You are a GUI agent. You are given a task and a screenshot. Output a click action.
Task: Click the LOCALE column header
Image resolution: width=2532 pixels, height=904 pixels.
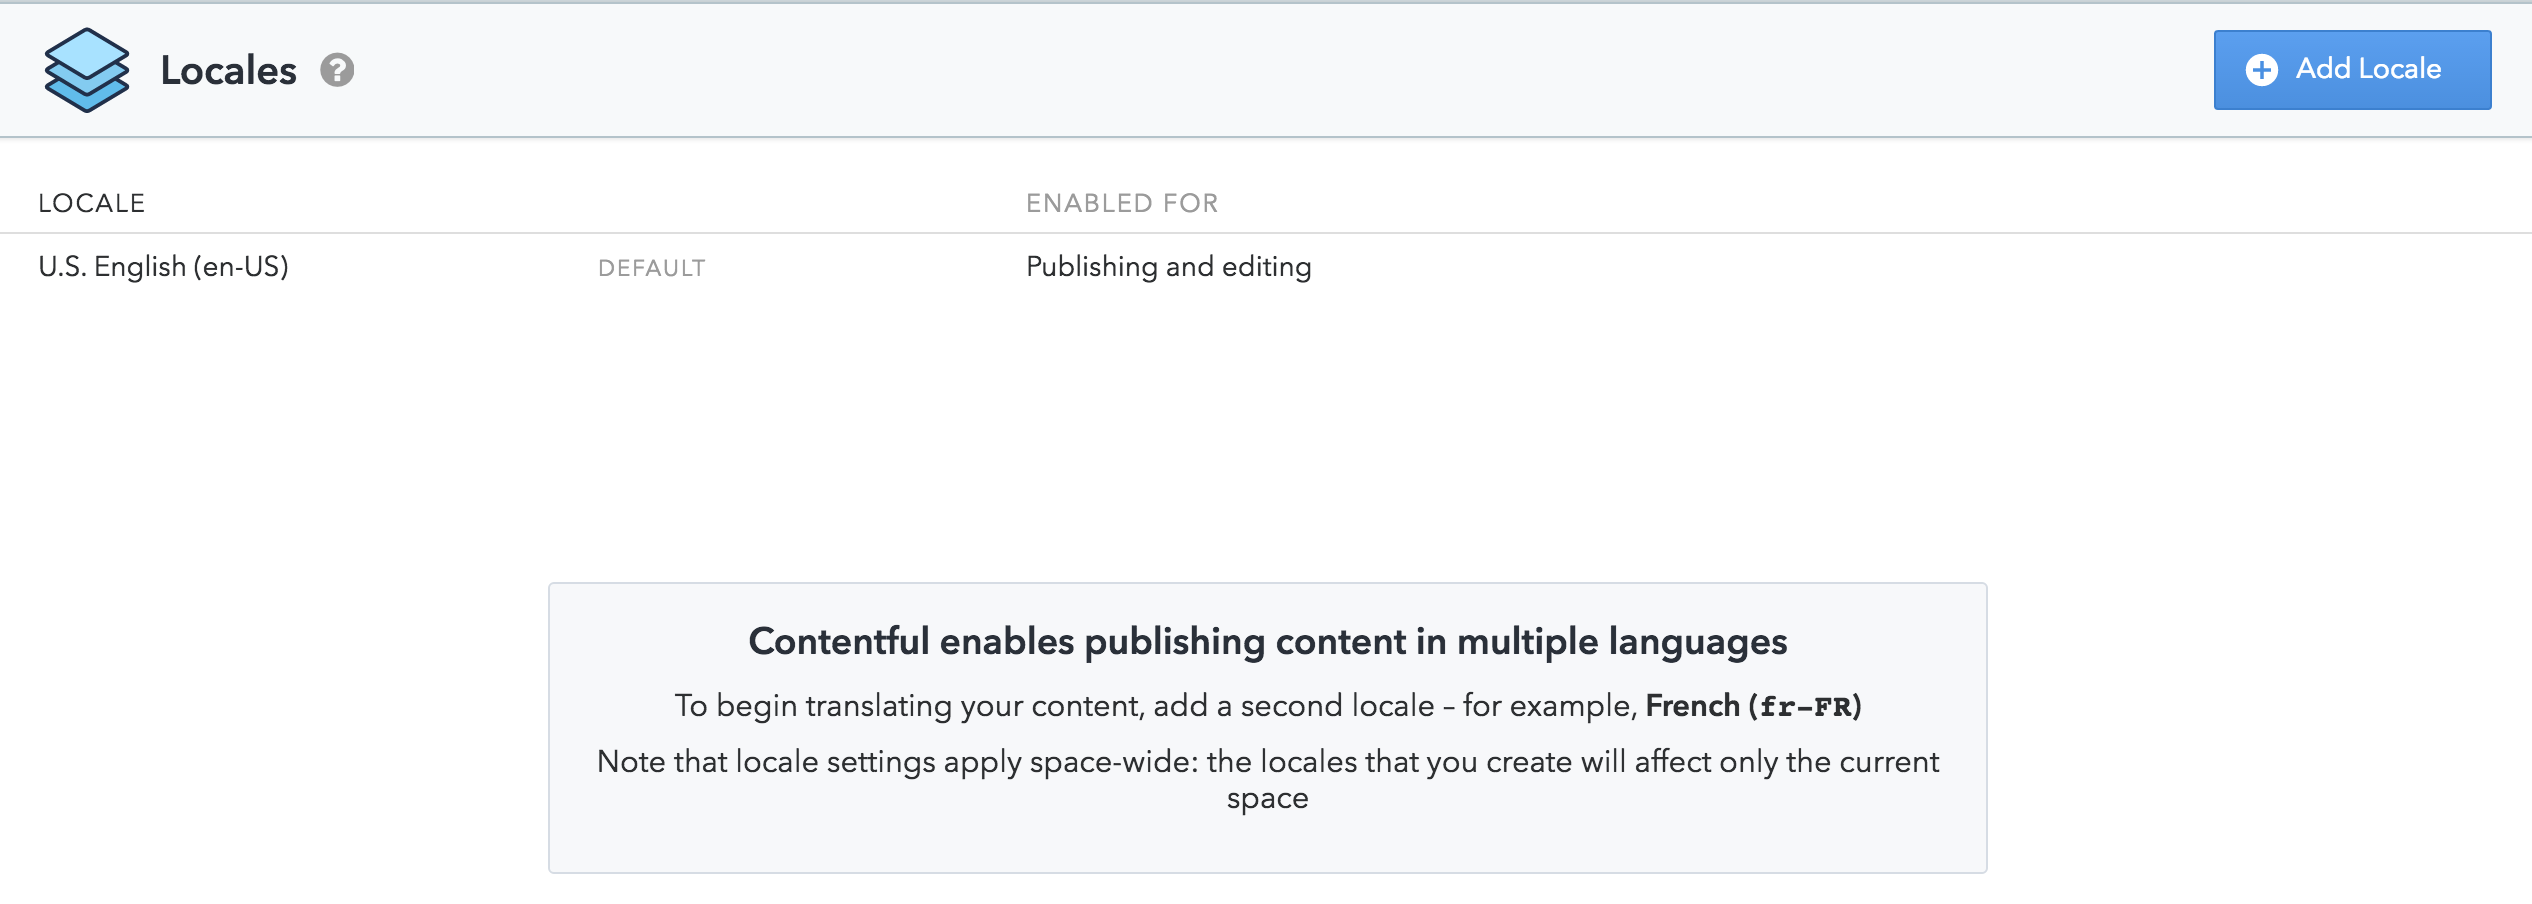pyautogui.click(x=92, y=203)
